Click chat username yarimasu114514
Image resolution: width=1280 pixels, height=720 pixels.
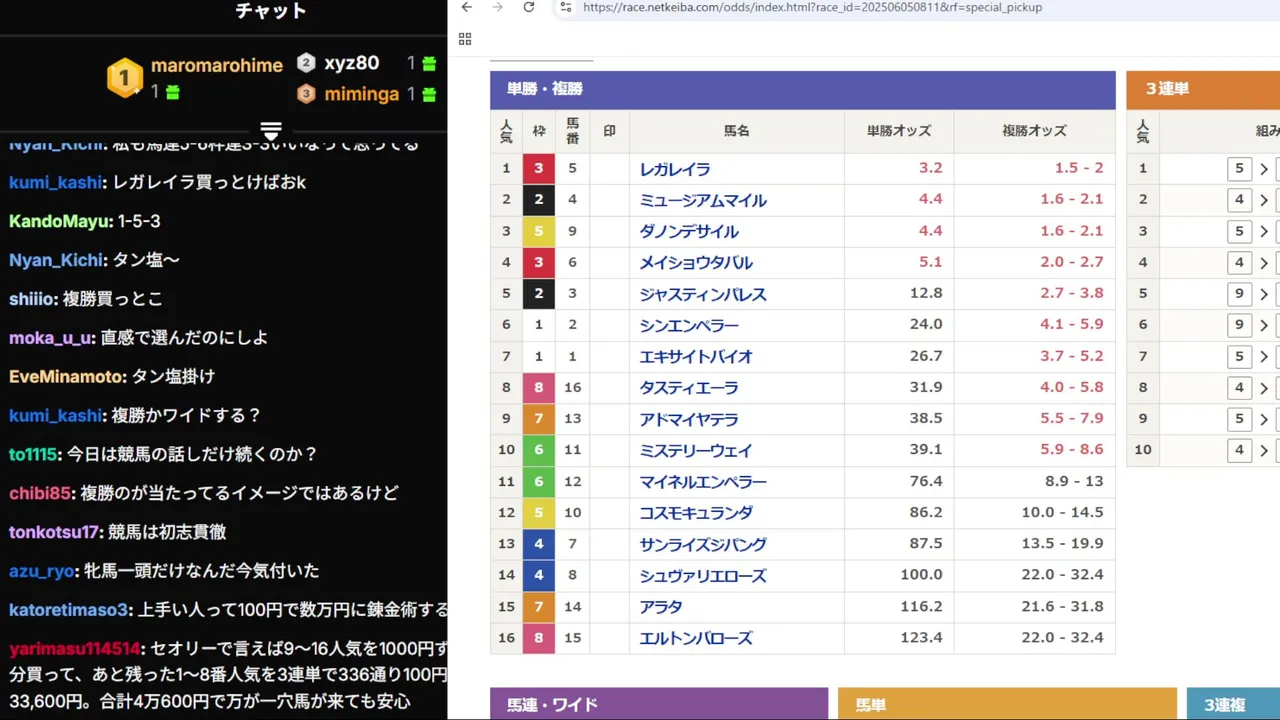(x=76, y=649)
